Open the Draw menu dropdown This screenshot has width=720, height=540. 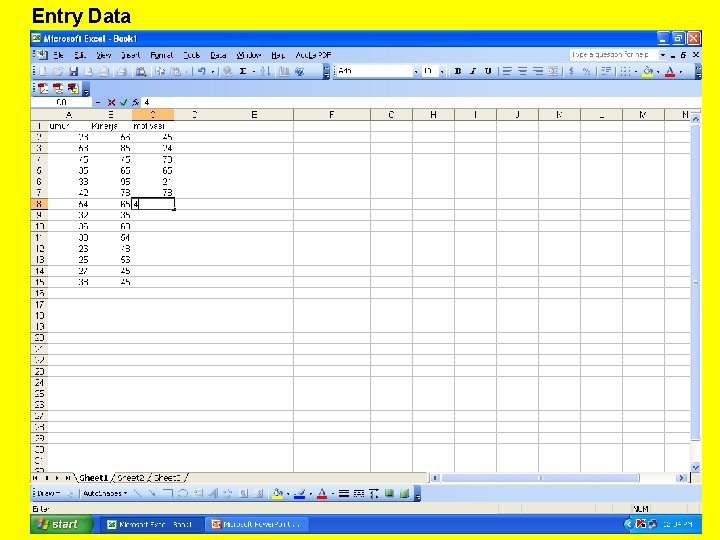click(x=49, y=494)
